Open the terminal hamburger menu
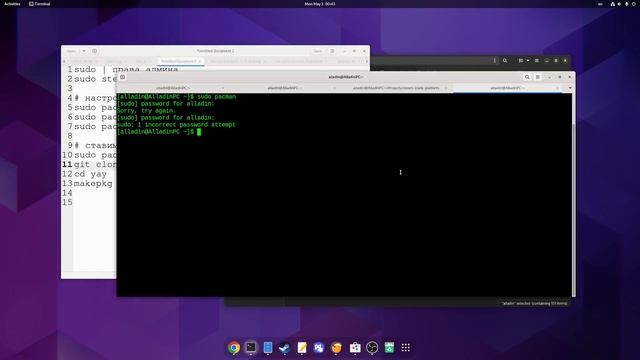 point(538,77)
